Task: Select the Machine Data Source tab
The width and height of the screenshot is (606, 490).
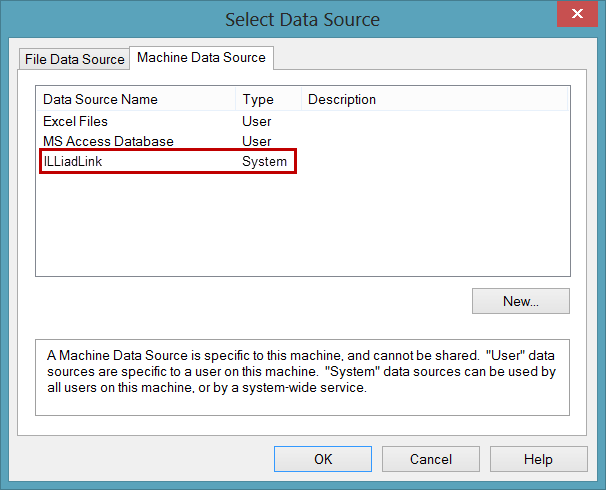Action: [x=201, y=58]
